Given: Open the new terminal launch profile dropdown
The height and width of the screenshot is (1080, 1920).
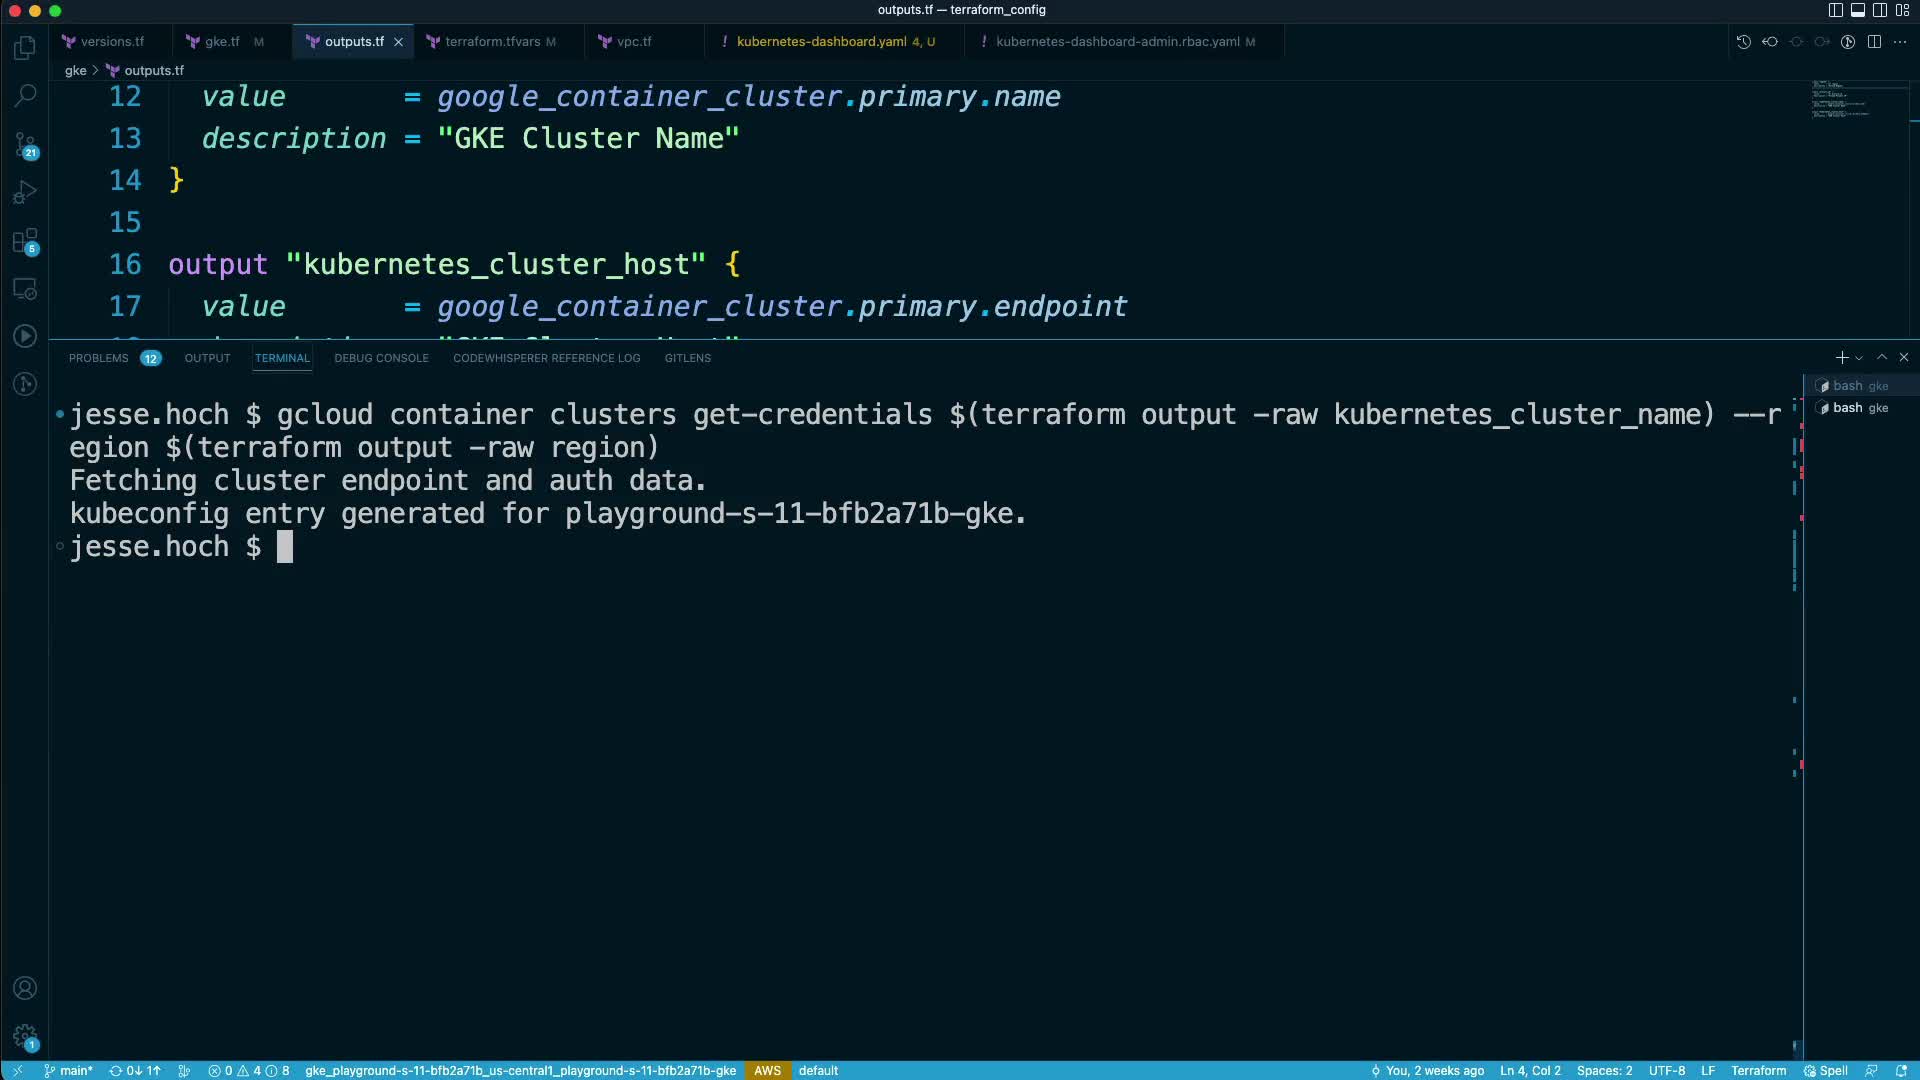Looking at the screenshot, I should coord(1859,358).
